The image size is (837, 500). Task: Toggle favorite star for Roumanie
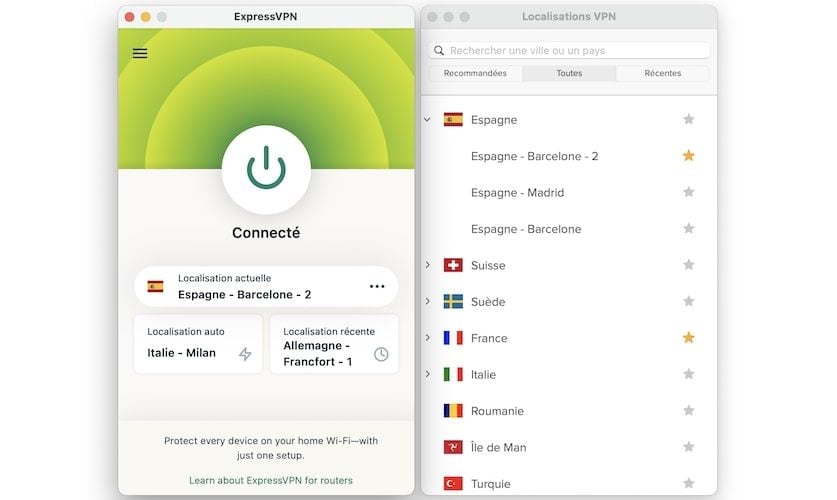coord(689,410)
